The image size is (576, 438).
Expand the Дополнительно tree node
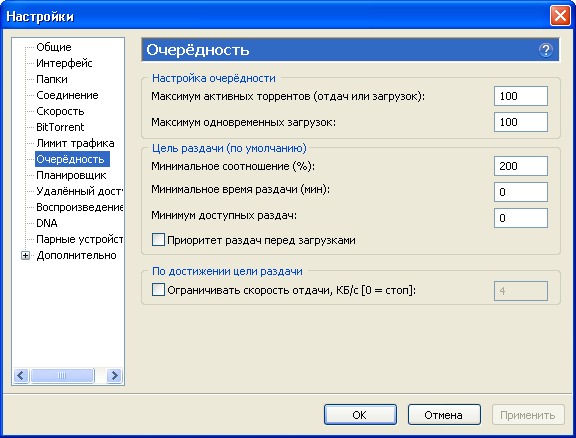pos(25,255)
